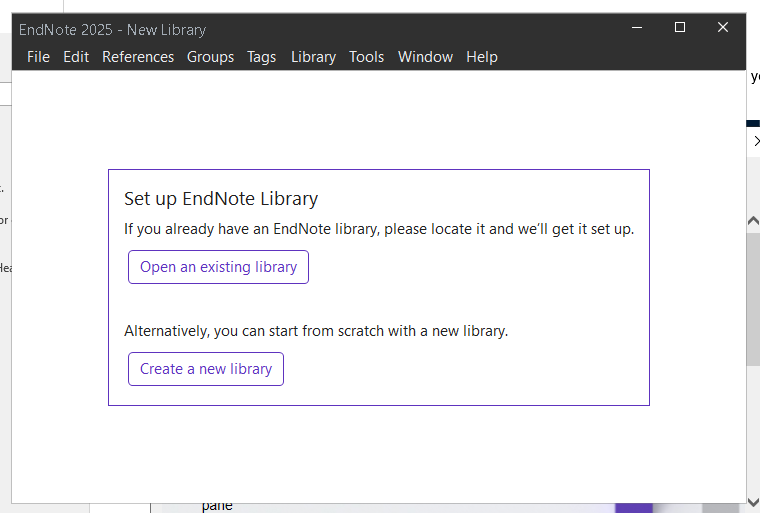Minimize the EndNote 2025 window
760x513 pixels.
coord(636,28)
